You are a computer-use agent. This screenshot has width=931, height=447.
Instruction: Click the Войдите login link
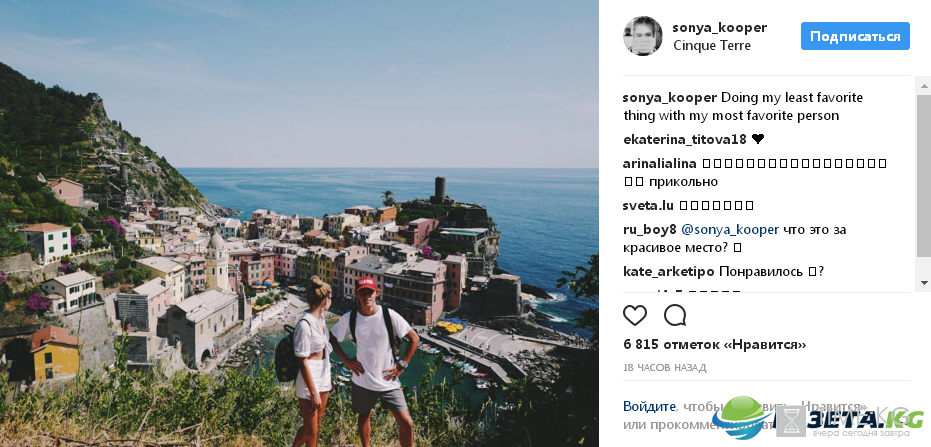(649, 407)
